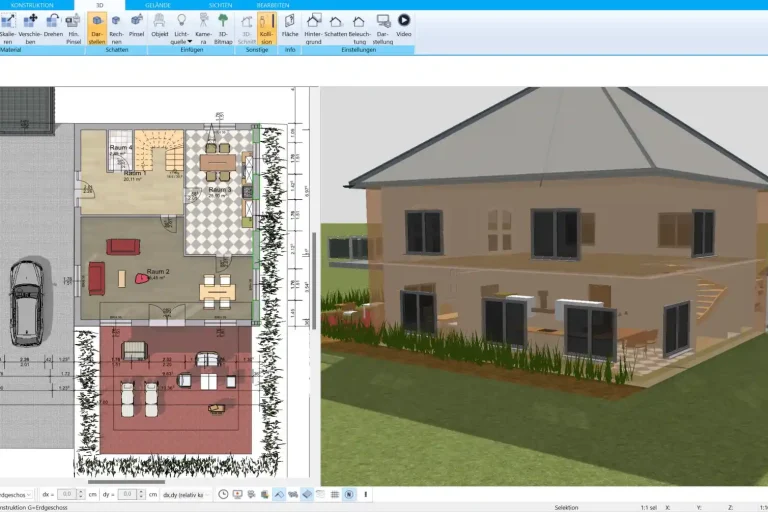Click the layers icon in bottom toolbar
The height and width of the screenshot is (512, 768).
click(x=320, y=494)
